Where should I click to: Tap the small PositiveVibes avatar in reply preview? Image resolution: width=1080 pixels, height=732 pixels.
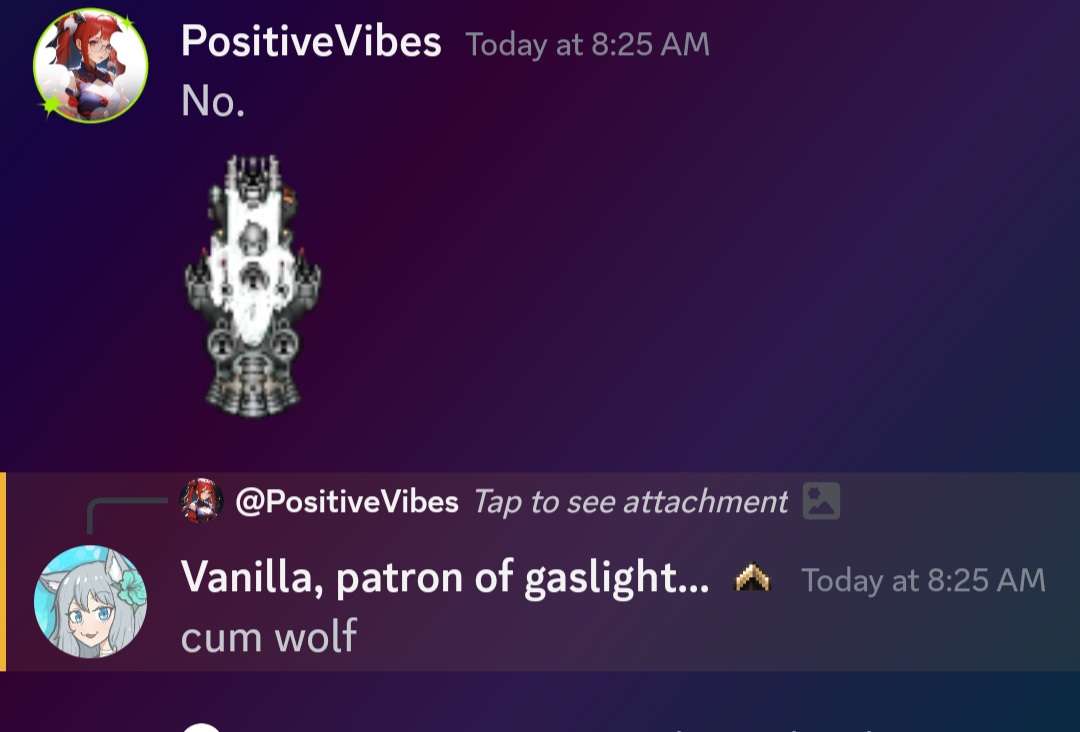pyautogui.click(x=201, y=501)
